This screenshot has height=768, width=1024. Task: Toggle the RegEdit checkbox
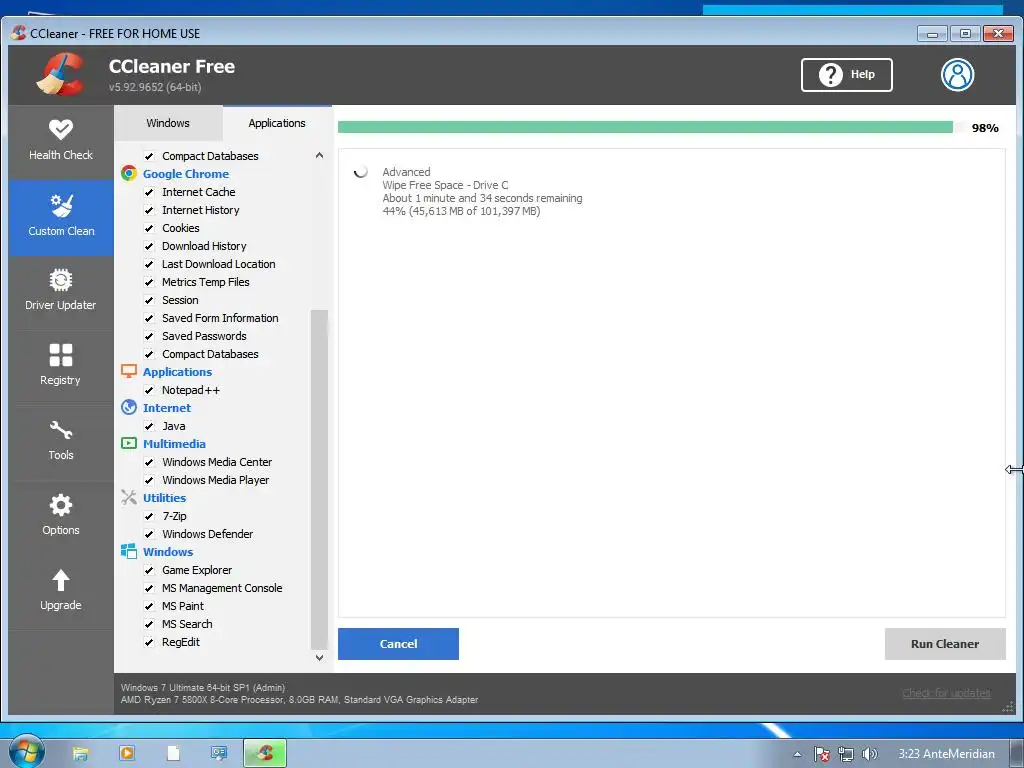pyautogui.click(x=149, y=642)
